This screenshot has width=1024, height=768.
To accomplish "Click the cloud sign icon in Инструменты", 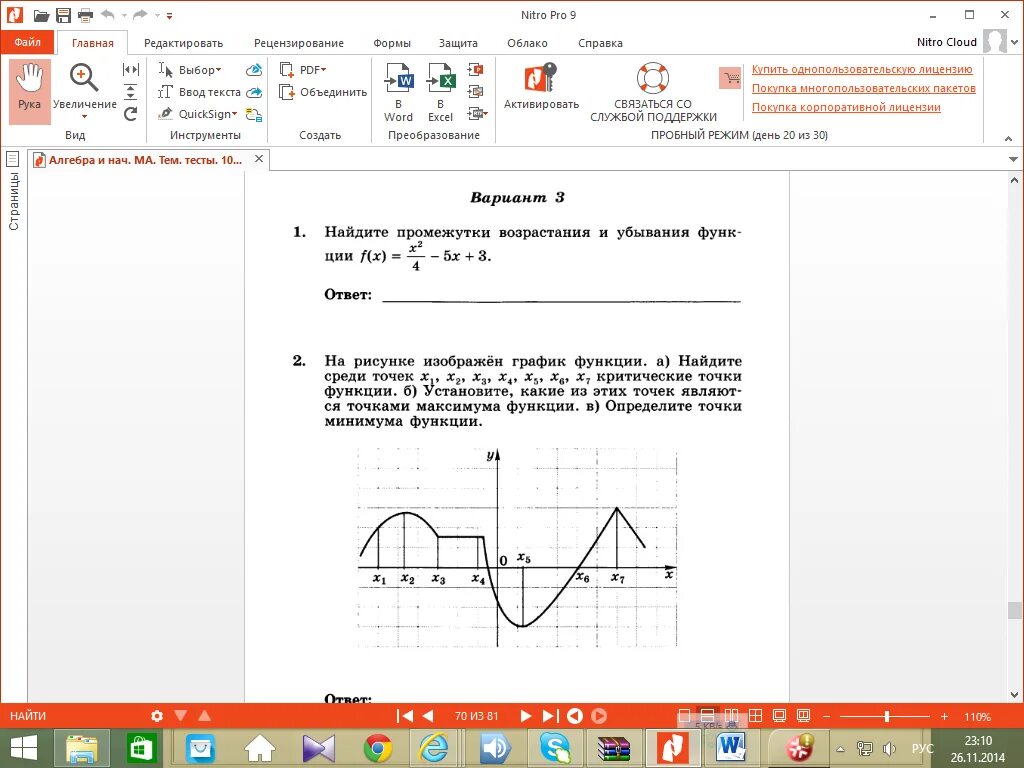I will click(253, 70).
